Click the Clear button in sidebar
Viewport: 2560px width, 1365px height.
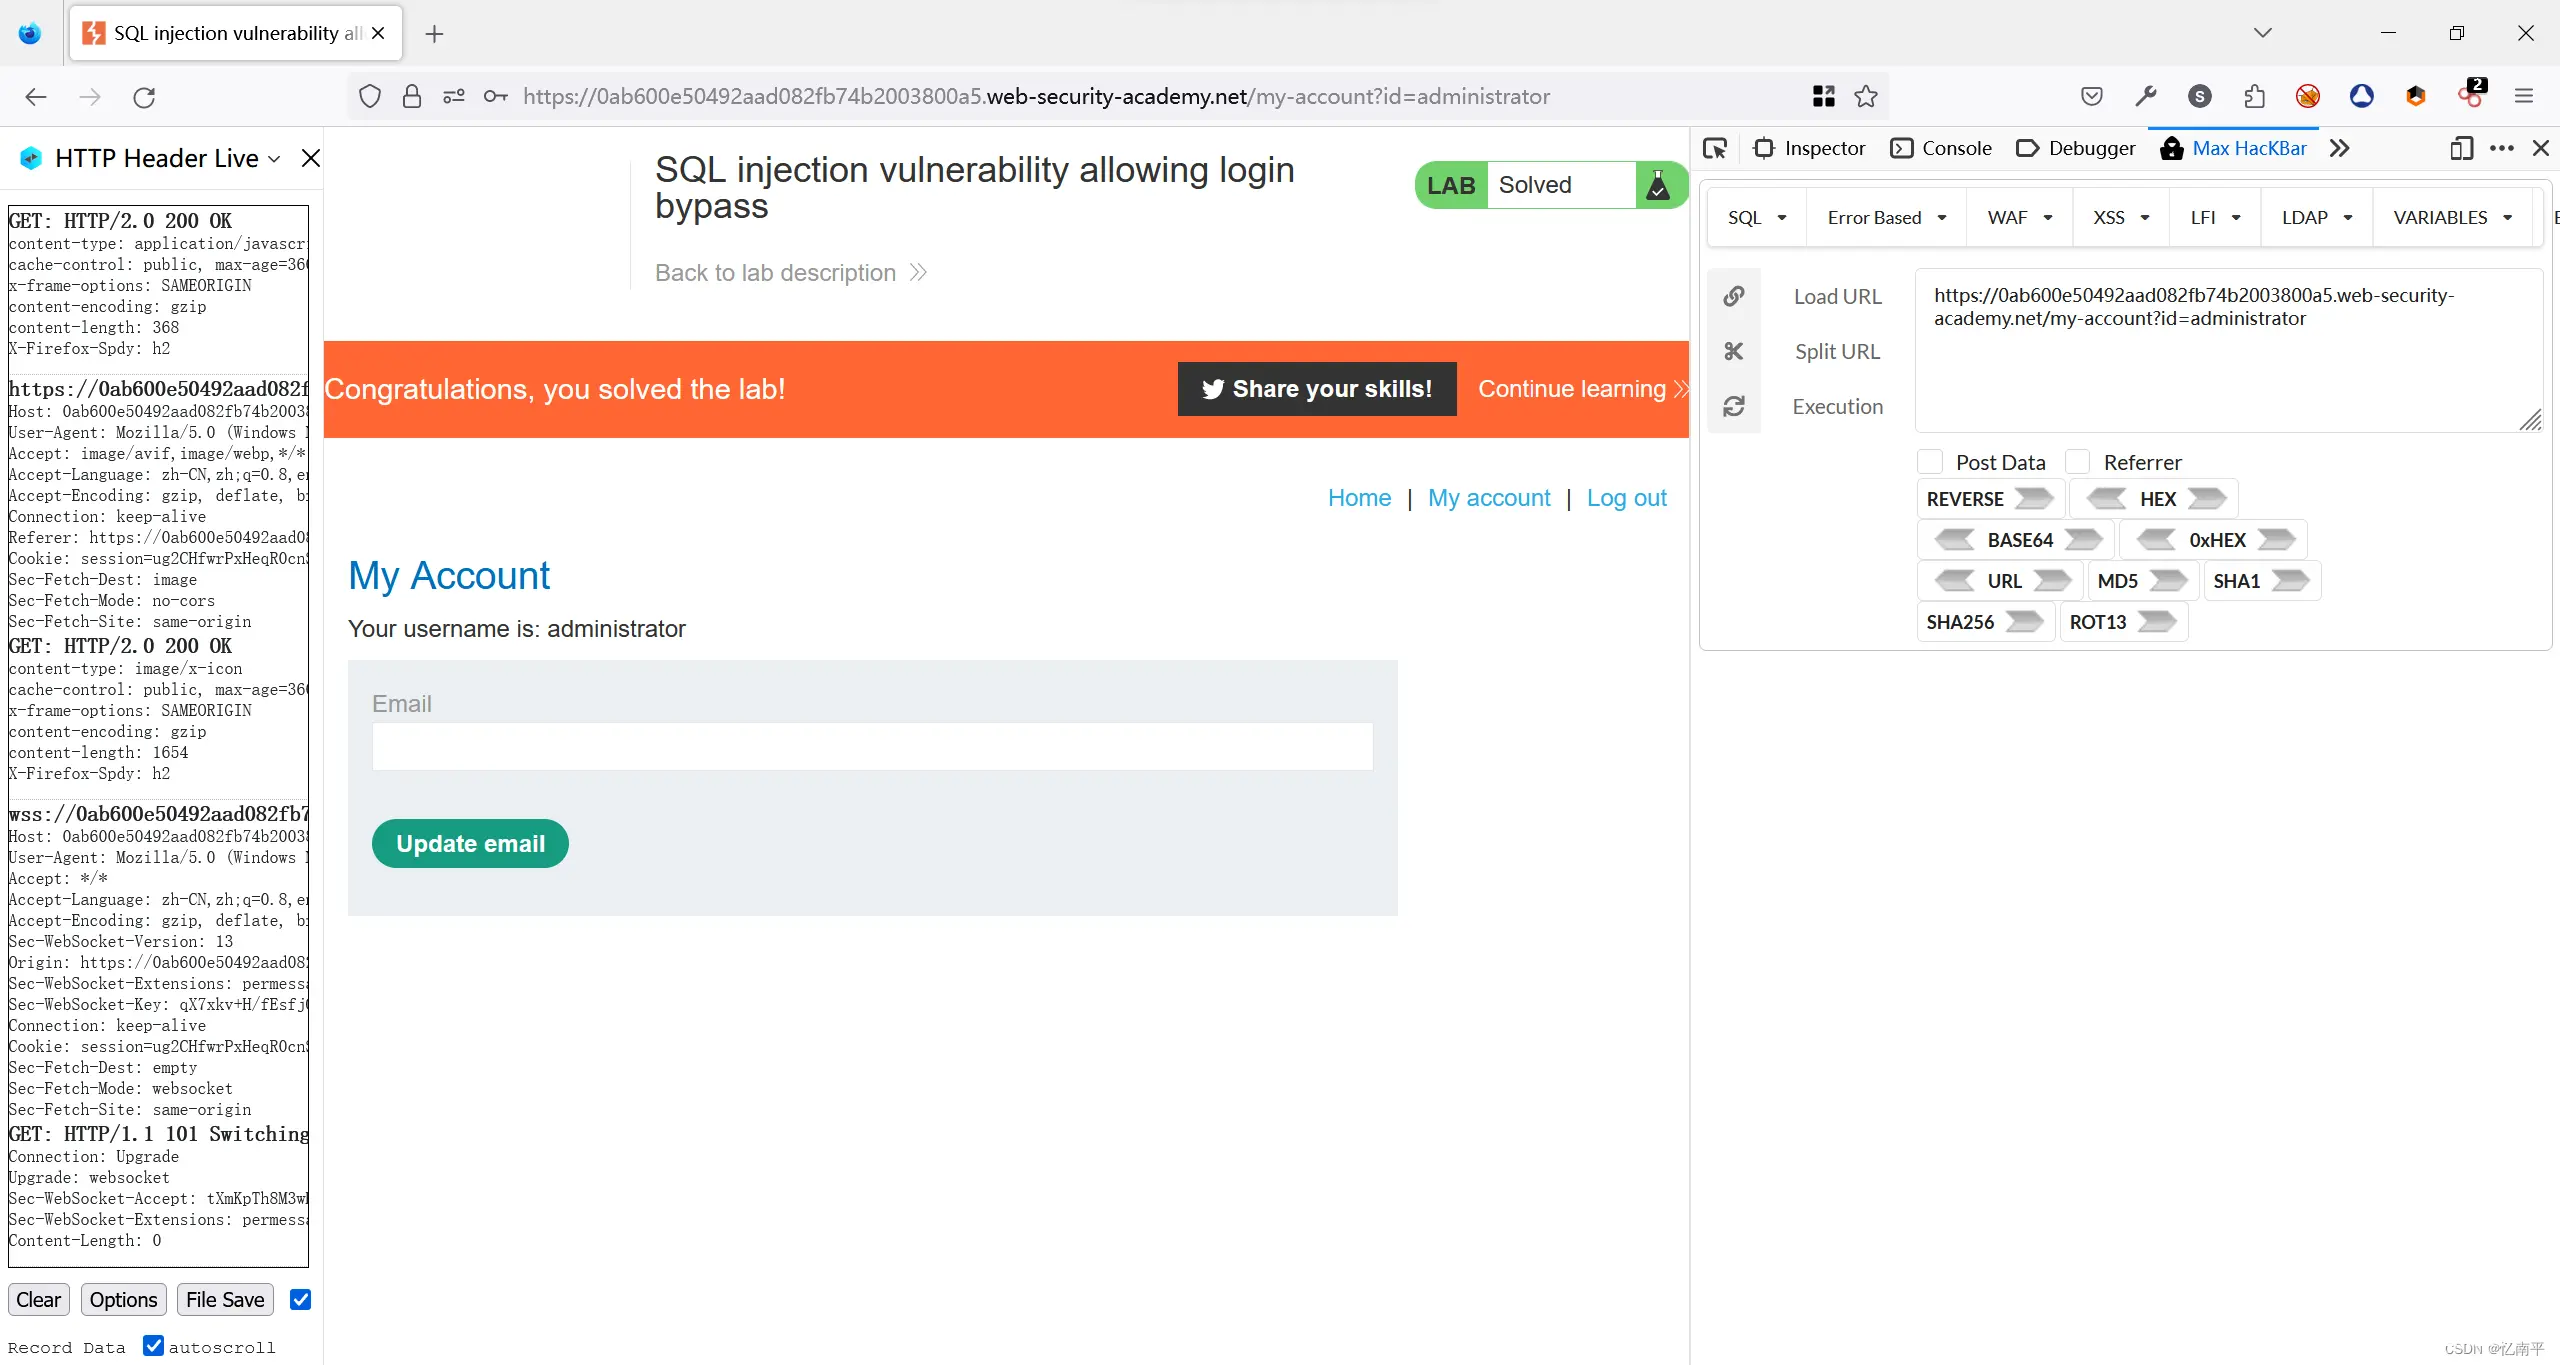39,1299
